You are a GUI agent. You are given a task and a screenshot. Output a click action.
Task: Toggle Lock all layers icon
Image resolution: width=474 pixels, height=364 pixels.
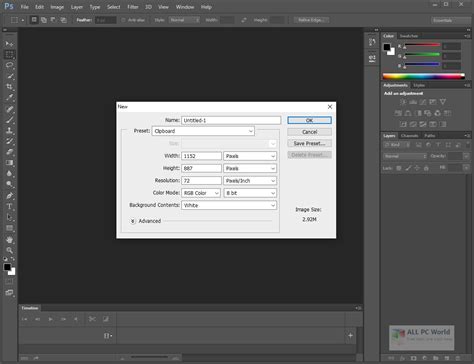tap(426, 168)
